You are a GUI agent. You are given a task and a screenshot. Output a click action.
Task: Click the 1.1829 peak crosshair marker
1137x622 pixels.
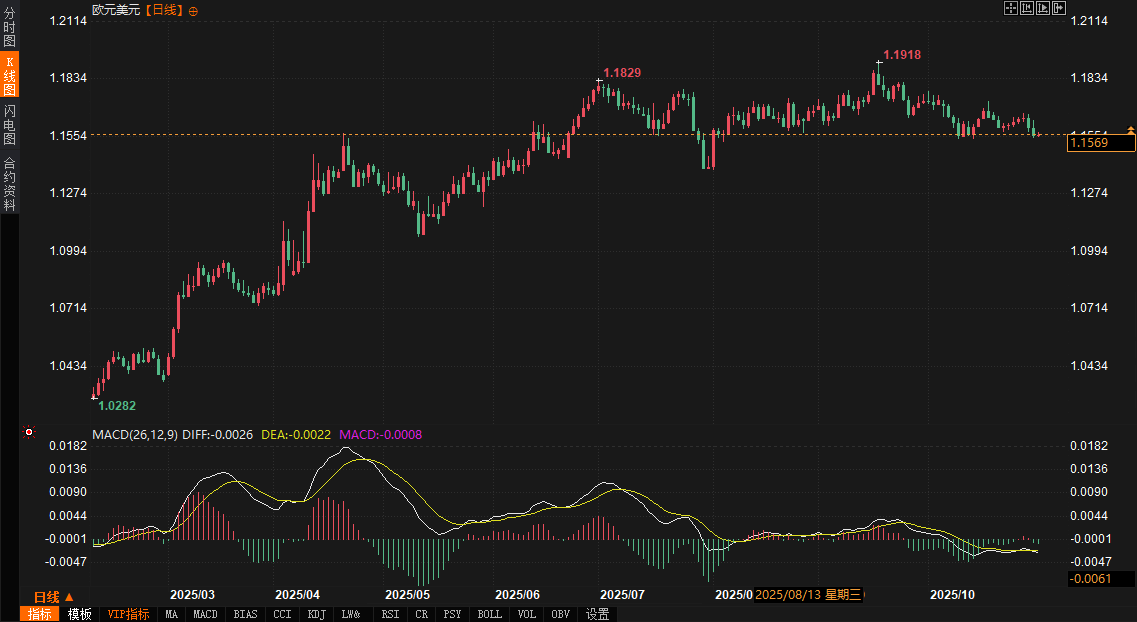point(598,79)
